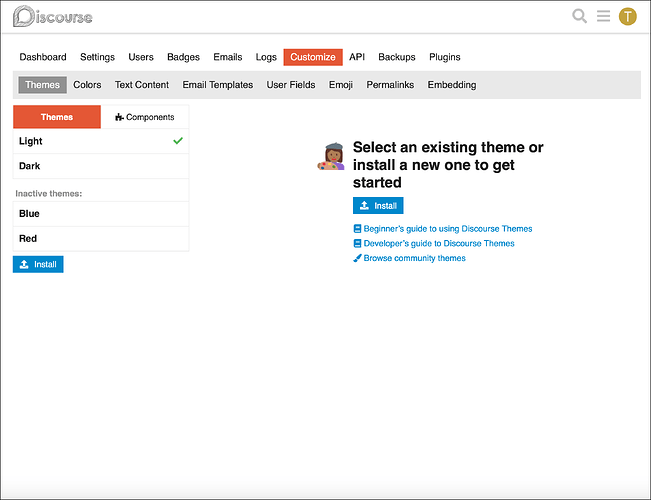Open the Emoji customization page

click(x=340, y=85)
